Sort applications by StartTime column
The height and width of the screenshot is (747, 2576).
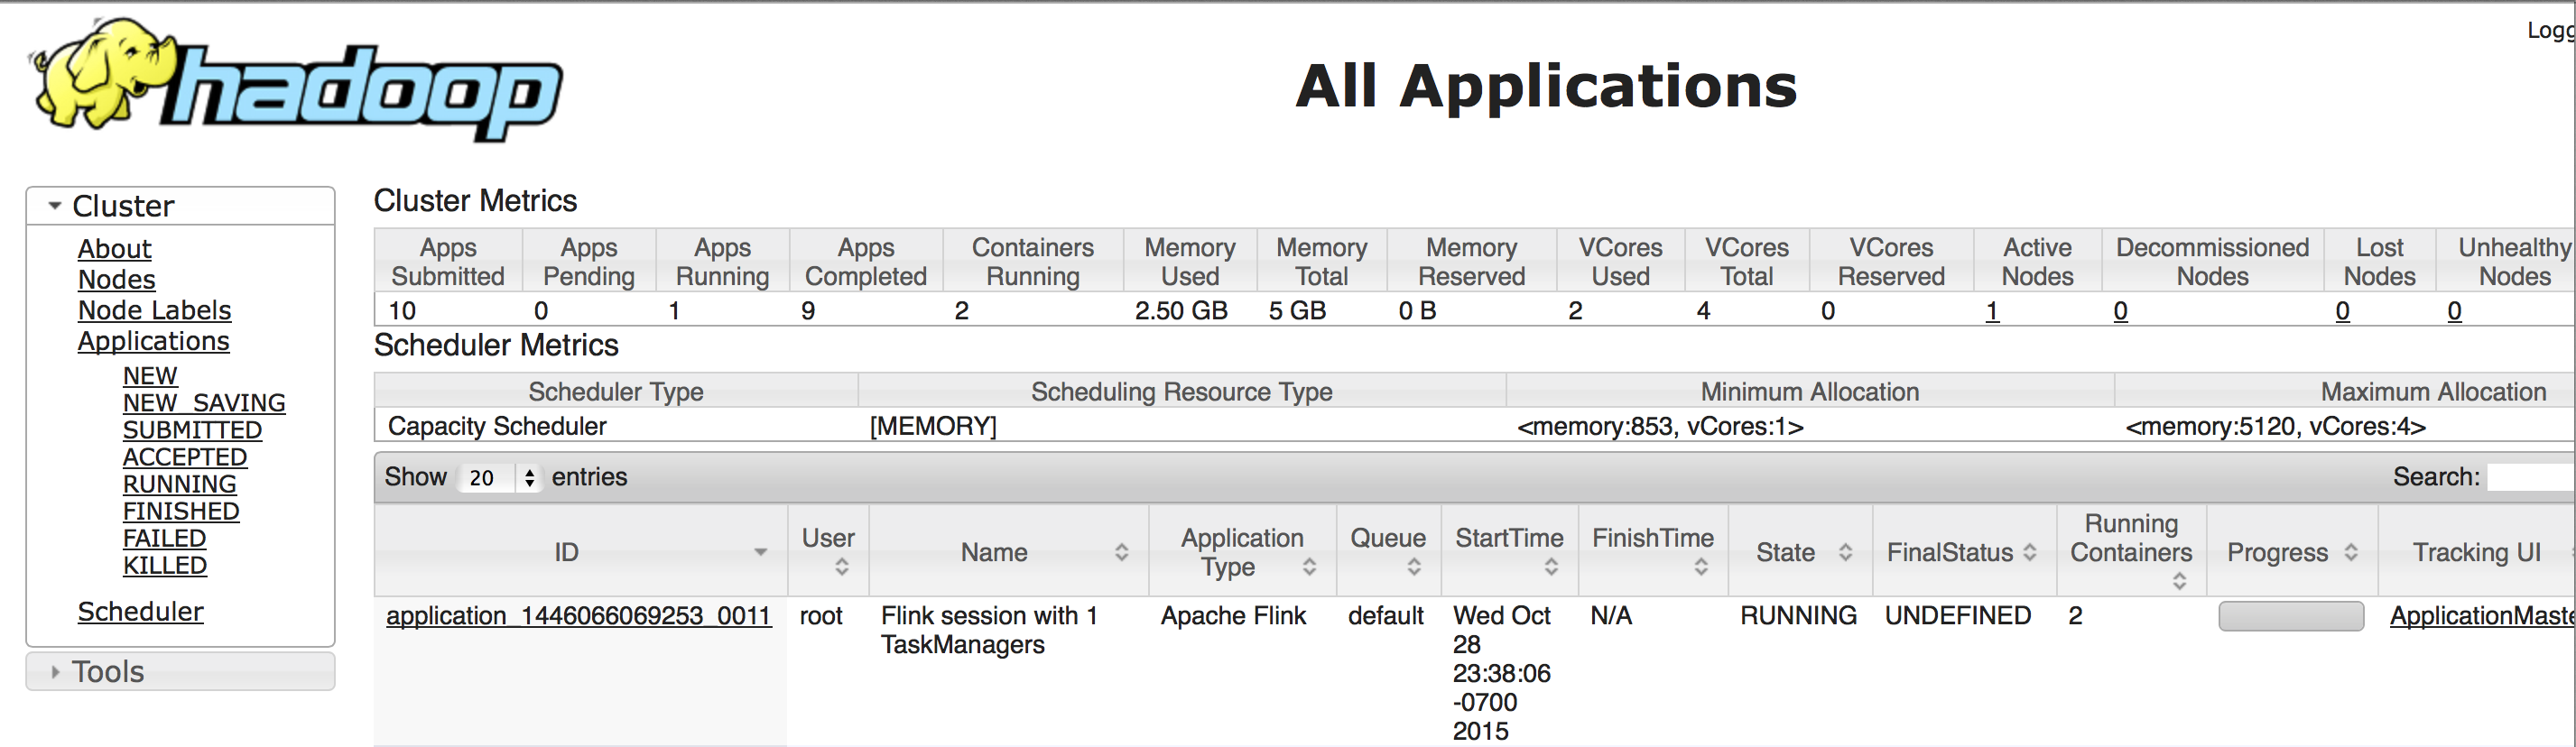tap(1550, 567)
